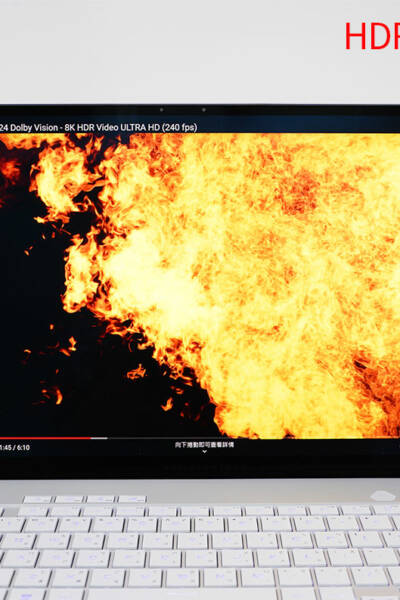This screenshot has height=600, width=400.
Task: Seek within the red played progress section
Action: (x=45, y=438)
